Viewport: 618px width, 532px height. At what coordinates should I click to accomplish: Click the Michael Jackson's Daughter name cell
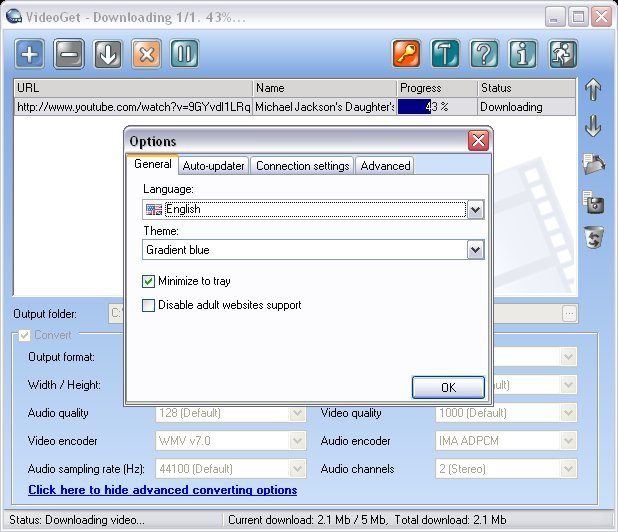(324, 107)
